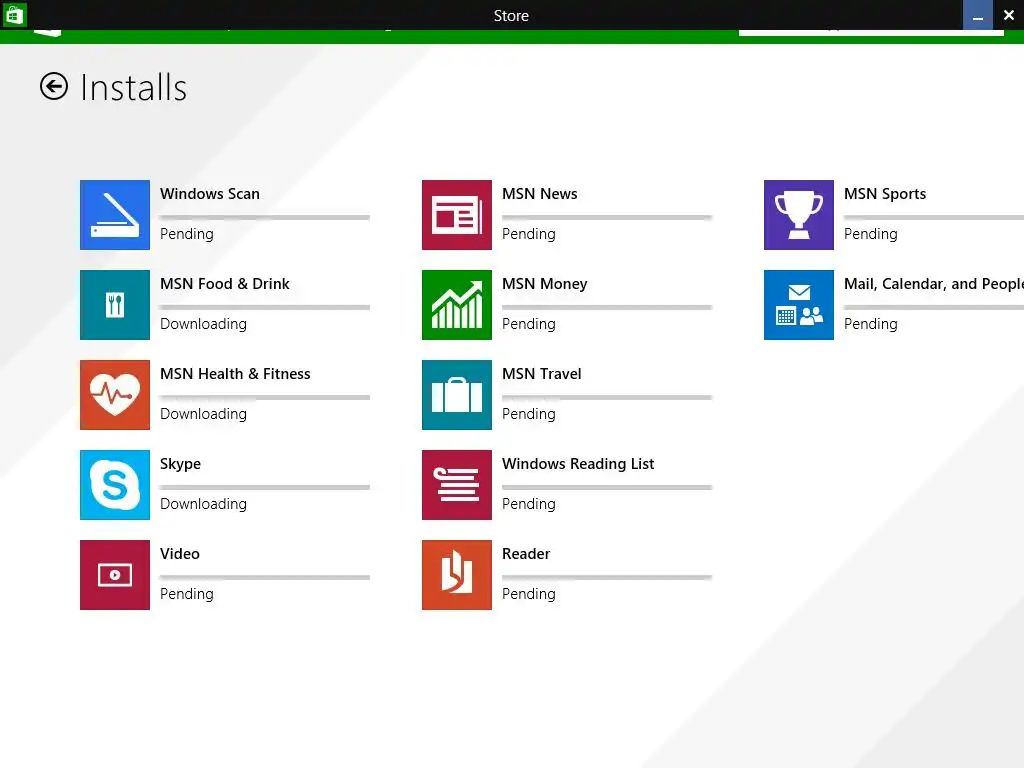Click the MSN Travel title
The height and width of the screenshot is (768, 1024).
pyautogui.click(x=541, y=374)
